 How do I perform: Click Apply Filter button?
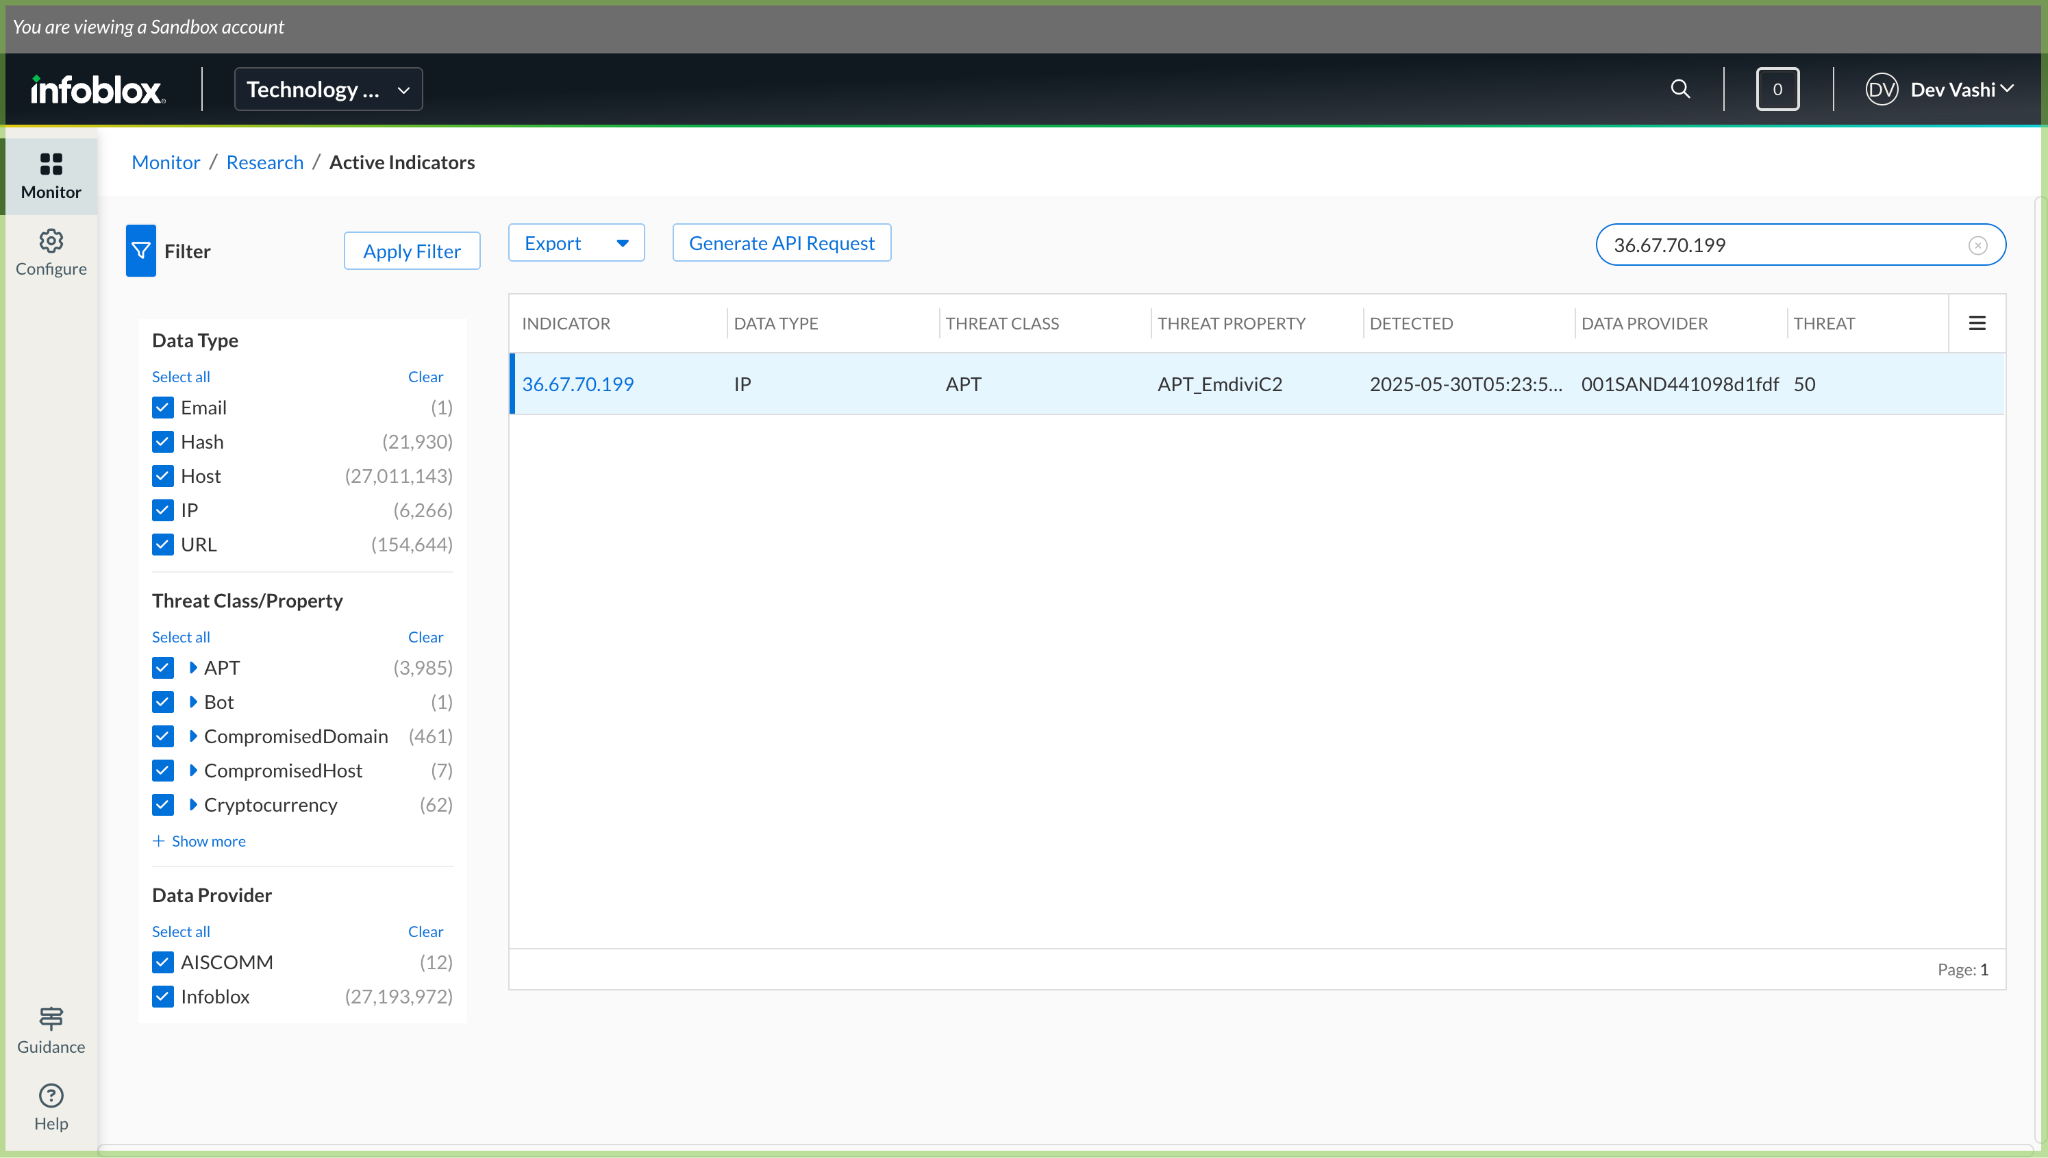click(412, 251)
